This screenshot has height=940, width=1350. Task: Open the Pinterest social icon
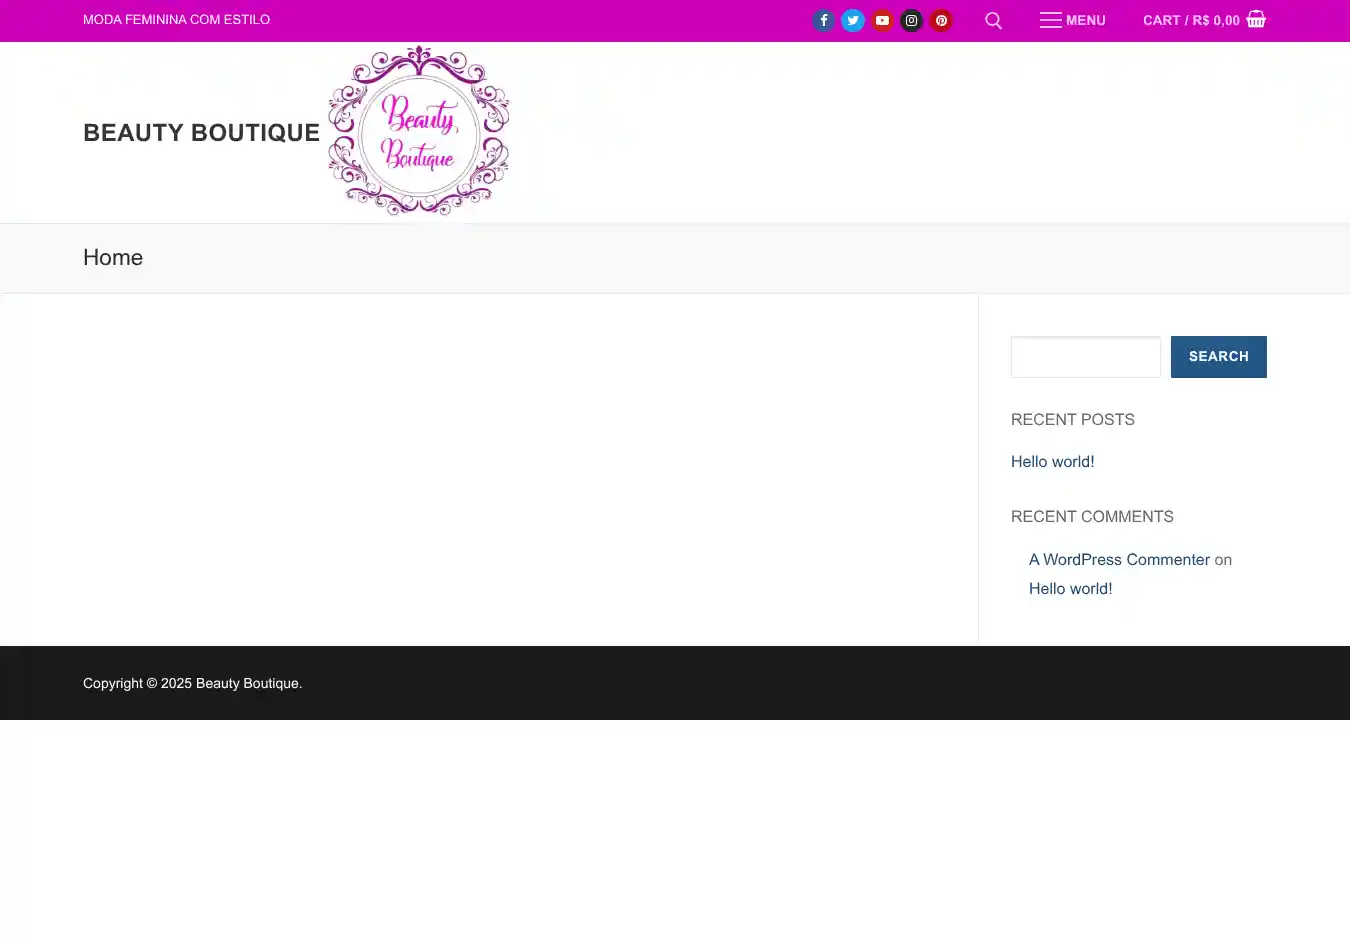(941, 20)
